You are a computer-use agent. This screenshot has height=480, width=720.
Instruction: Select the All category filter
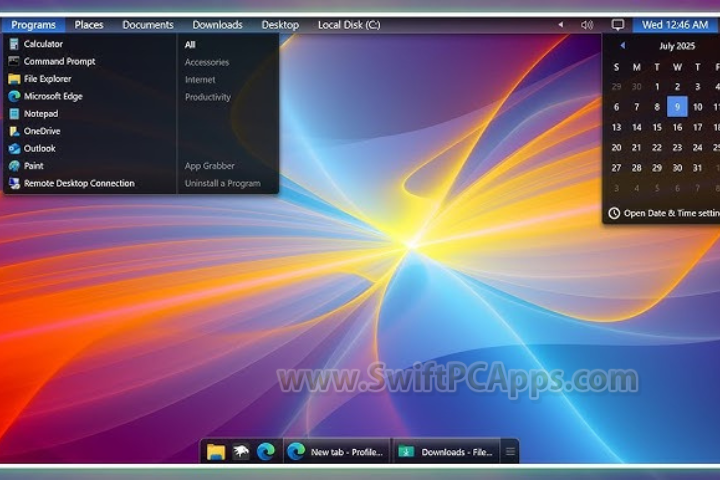190,45
